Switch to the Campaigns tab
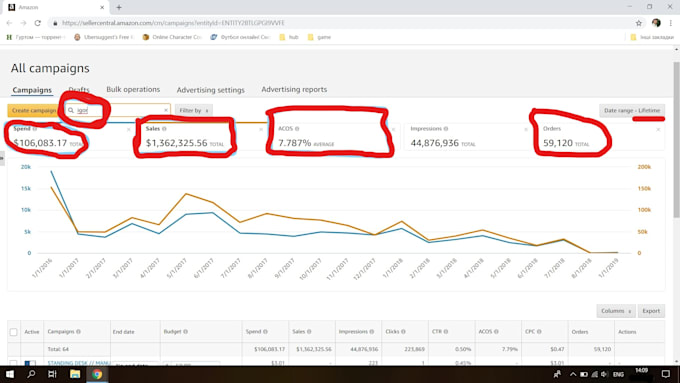The width and height of the screenshot is (680, 383). point(32,90)
